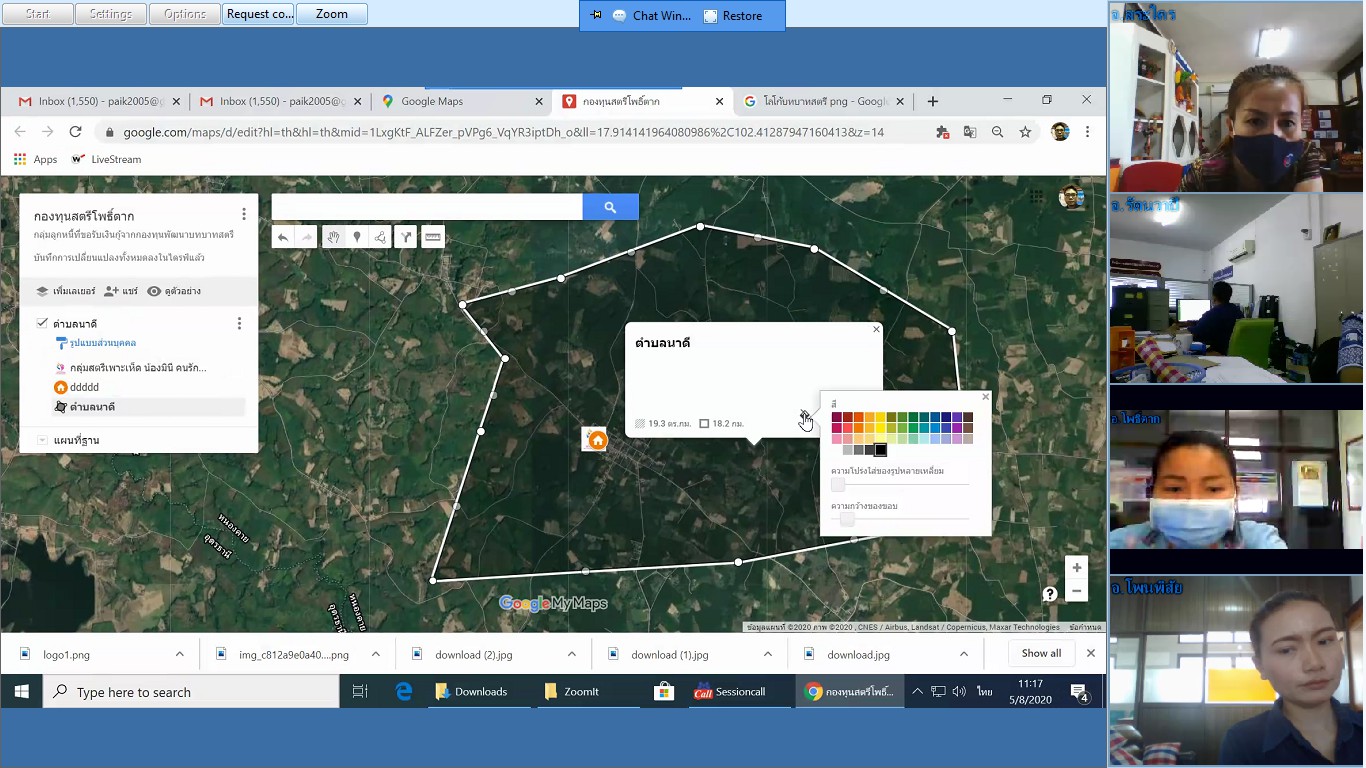Select the ddddd item in layer list

84,387
